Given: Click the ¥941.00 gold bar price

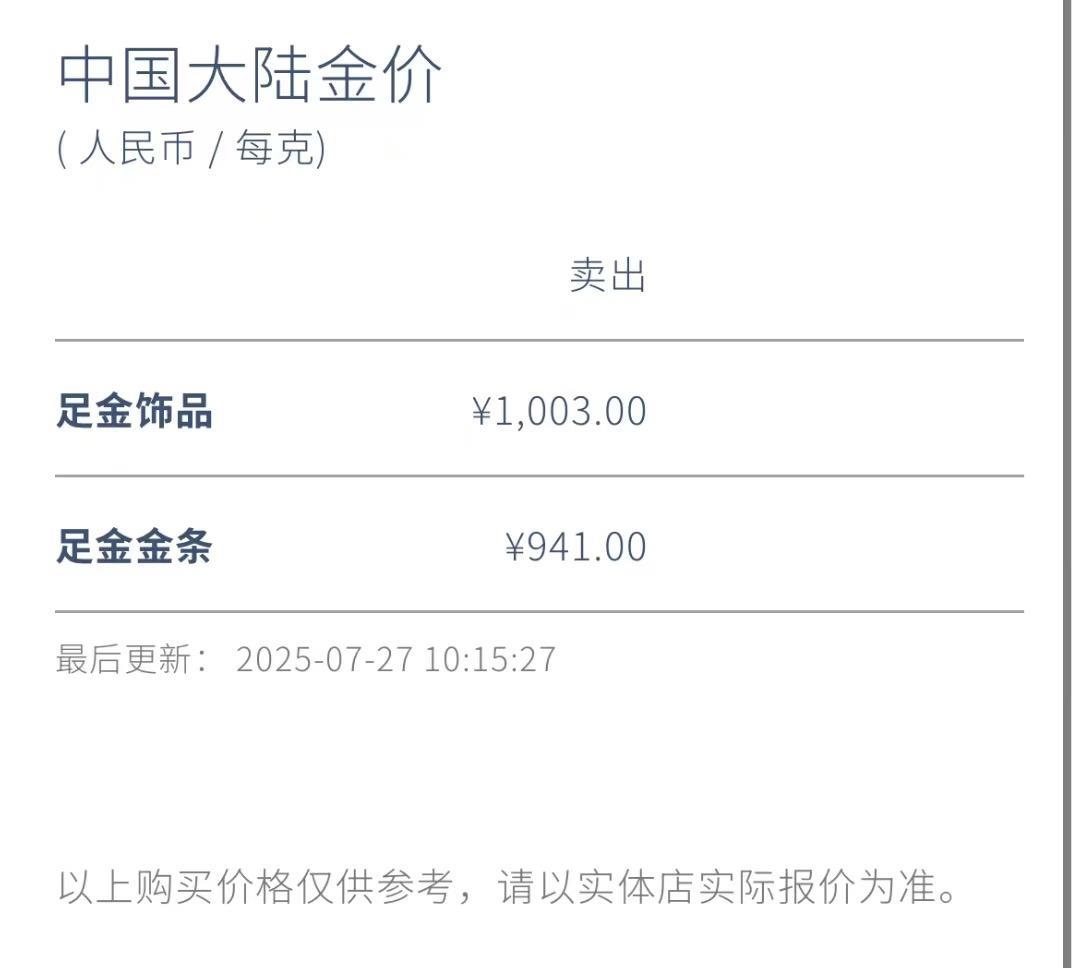Looking at the screenshot, I should click(576, 547).
